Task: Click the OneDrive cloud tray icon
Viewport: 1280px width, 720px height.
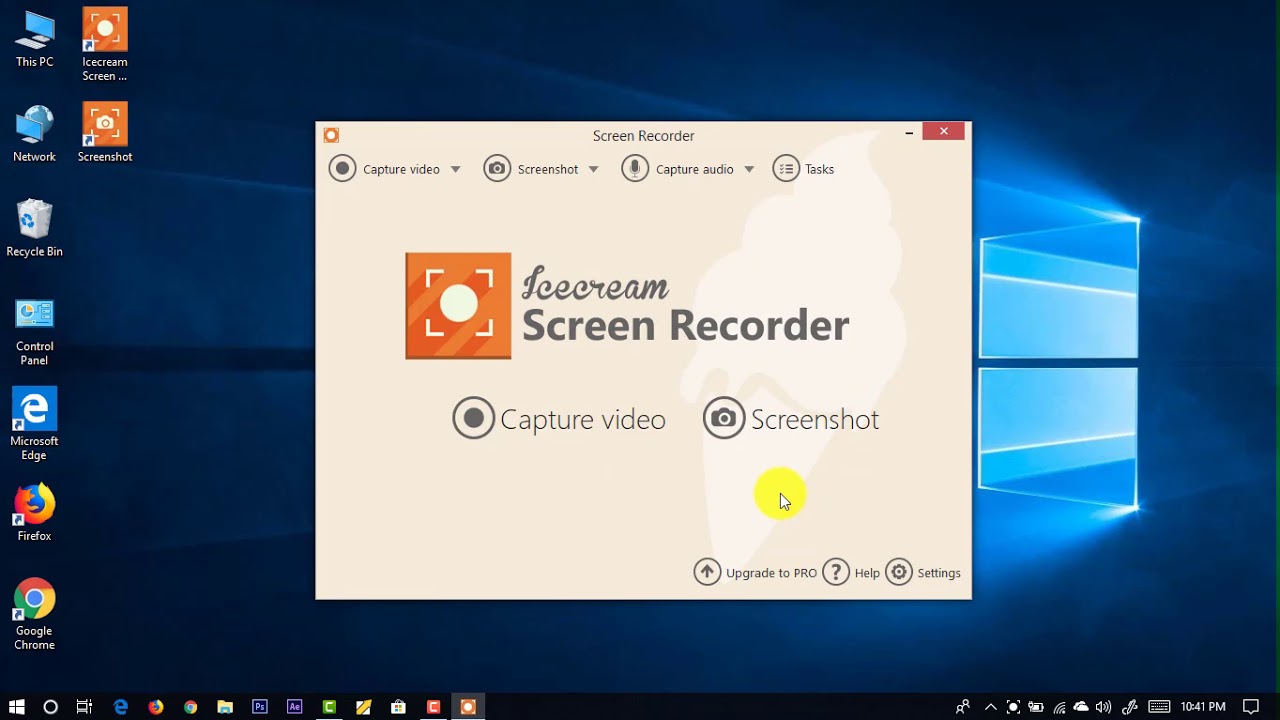Action: pos(1081,706)
